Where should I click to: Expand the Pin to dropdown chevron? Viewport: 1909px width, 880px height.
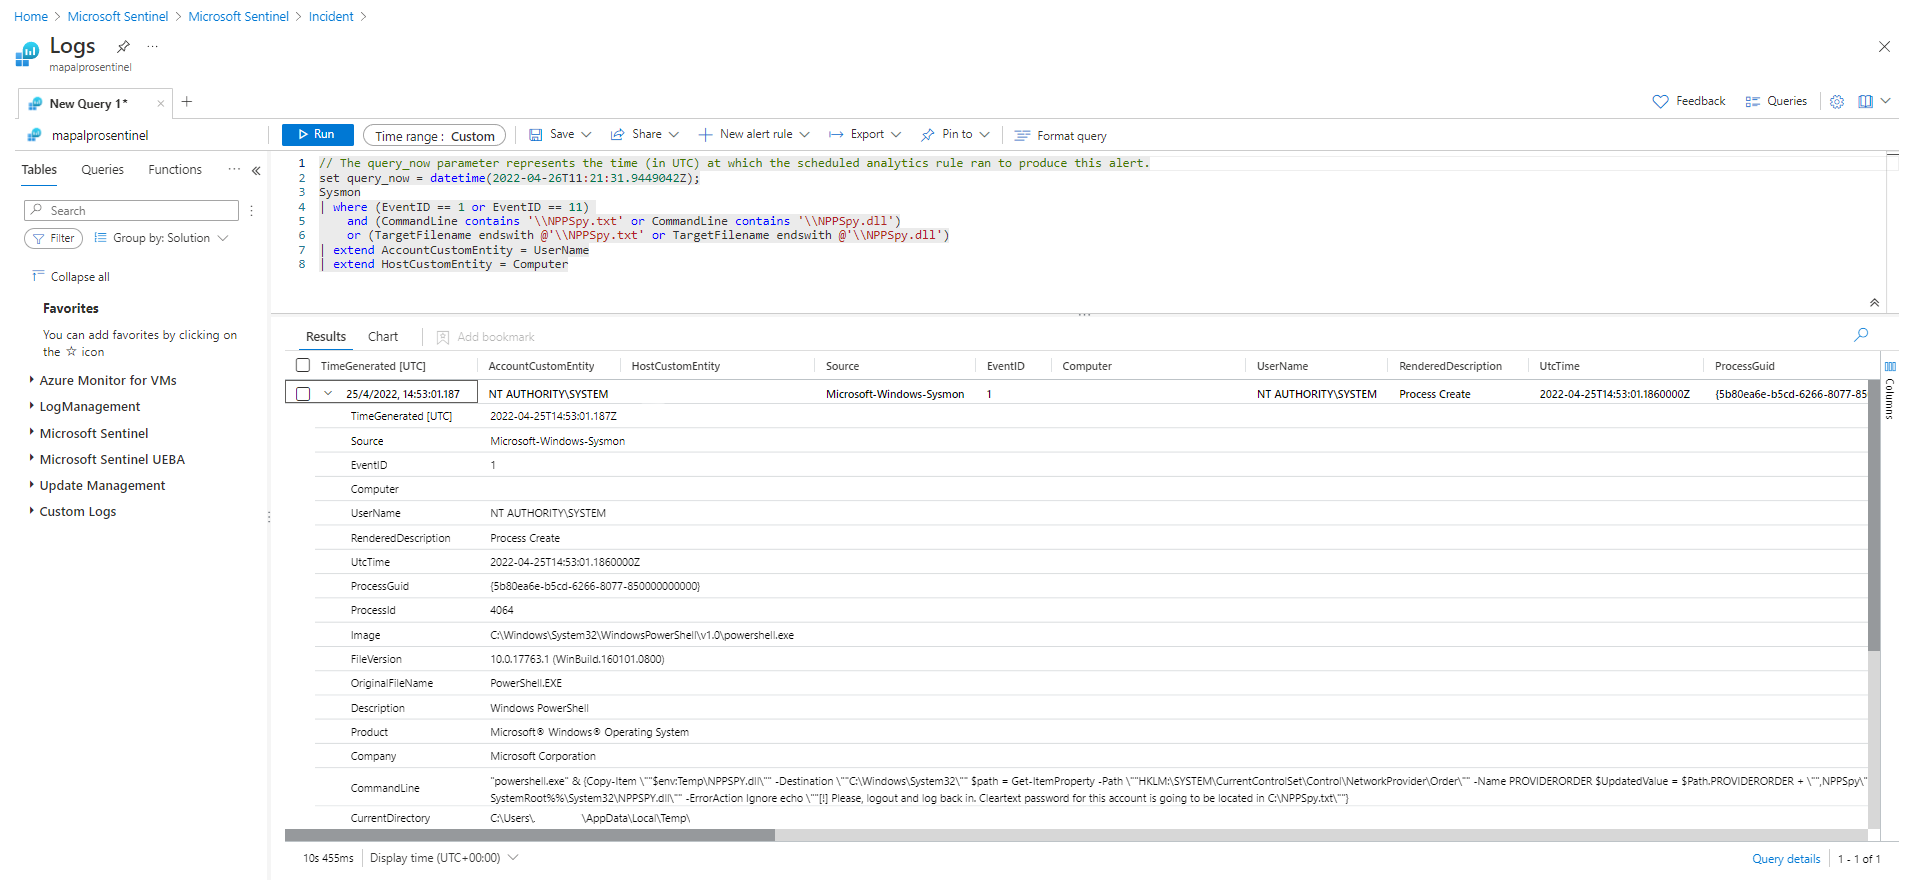[x=985, y=134]
